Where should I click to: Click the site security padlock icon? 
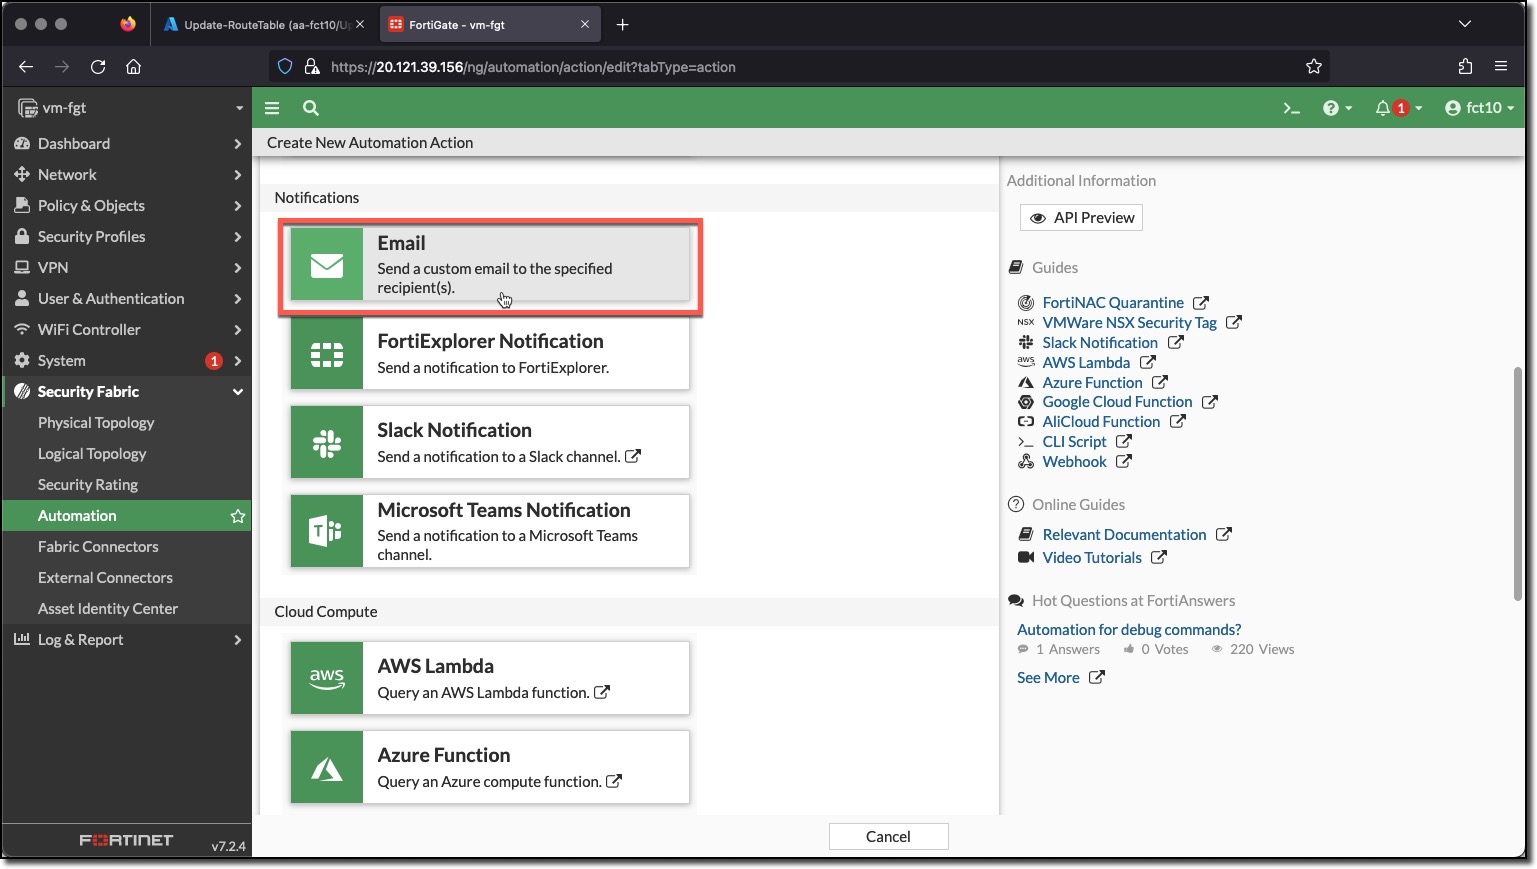coord(312,67)
